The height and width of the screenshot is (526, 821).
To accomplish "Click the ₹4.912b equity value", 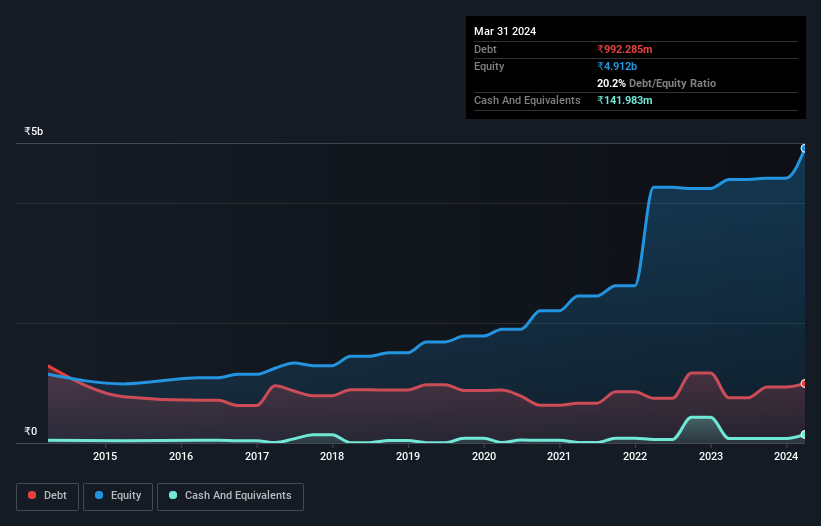I will (x=617, y=66).
